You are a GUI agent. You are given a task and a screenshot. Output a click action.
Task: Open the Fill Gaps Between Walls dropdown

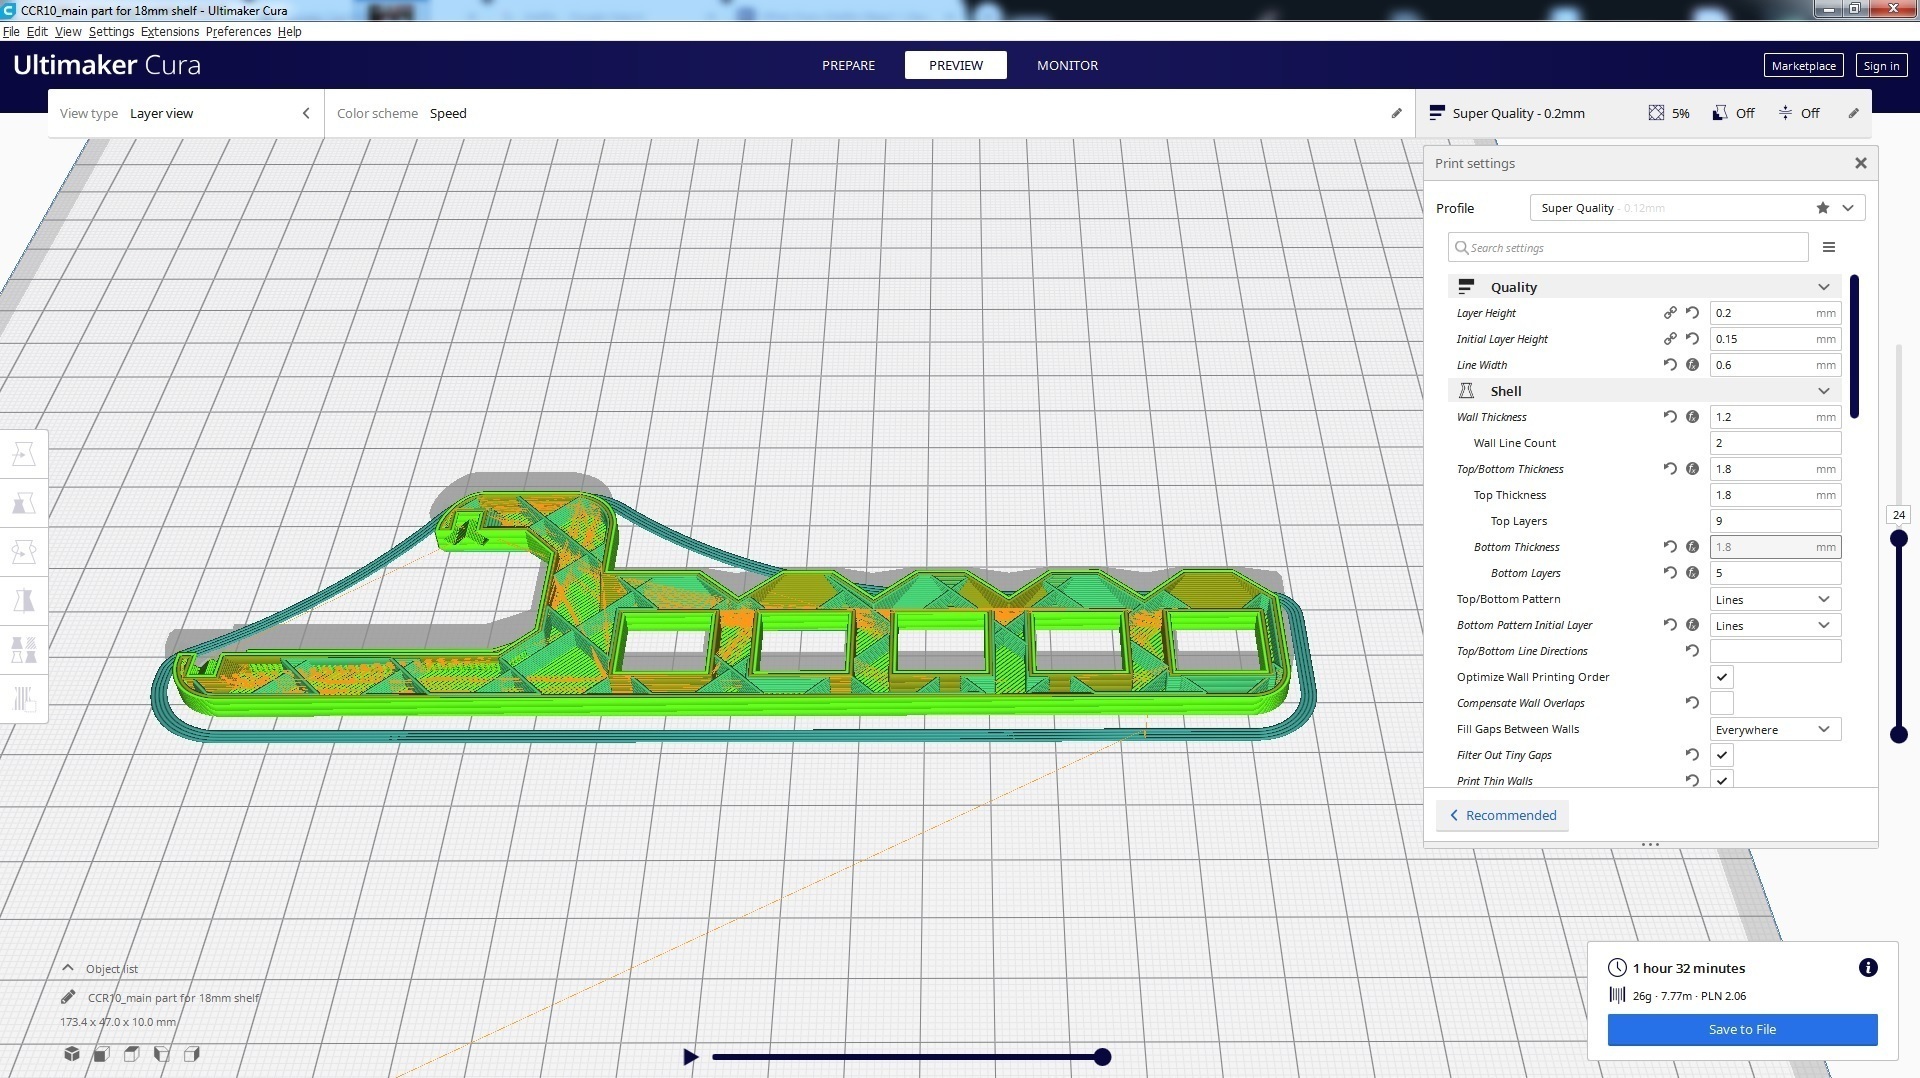(x=1775, y=729)
